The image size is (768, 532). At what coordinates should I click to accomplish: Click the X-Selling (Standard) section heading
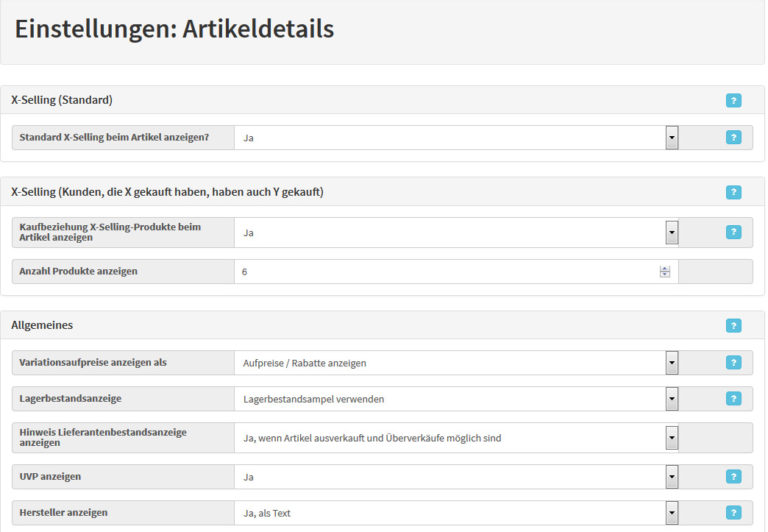pyautogui.click(x=62, y=100)
